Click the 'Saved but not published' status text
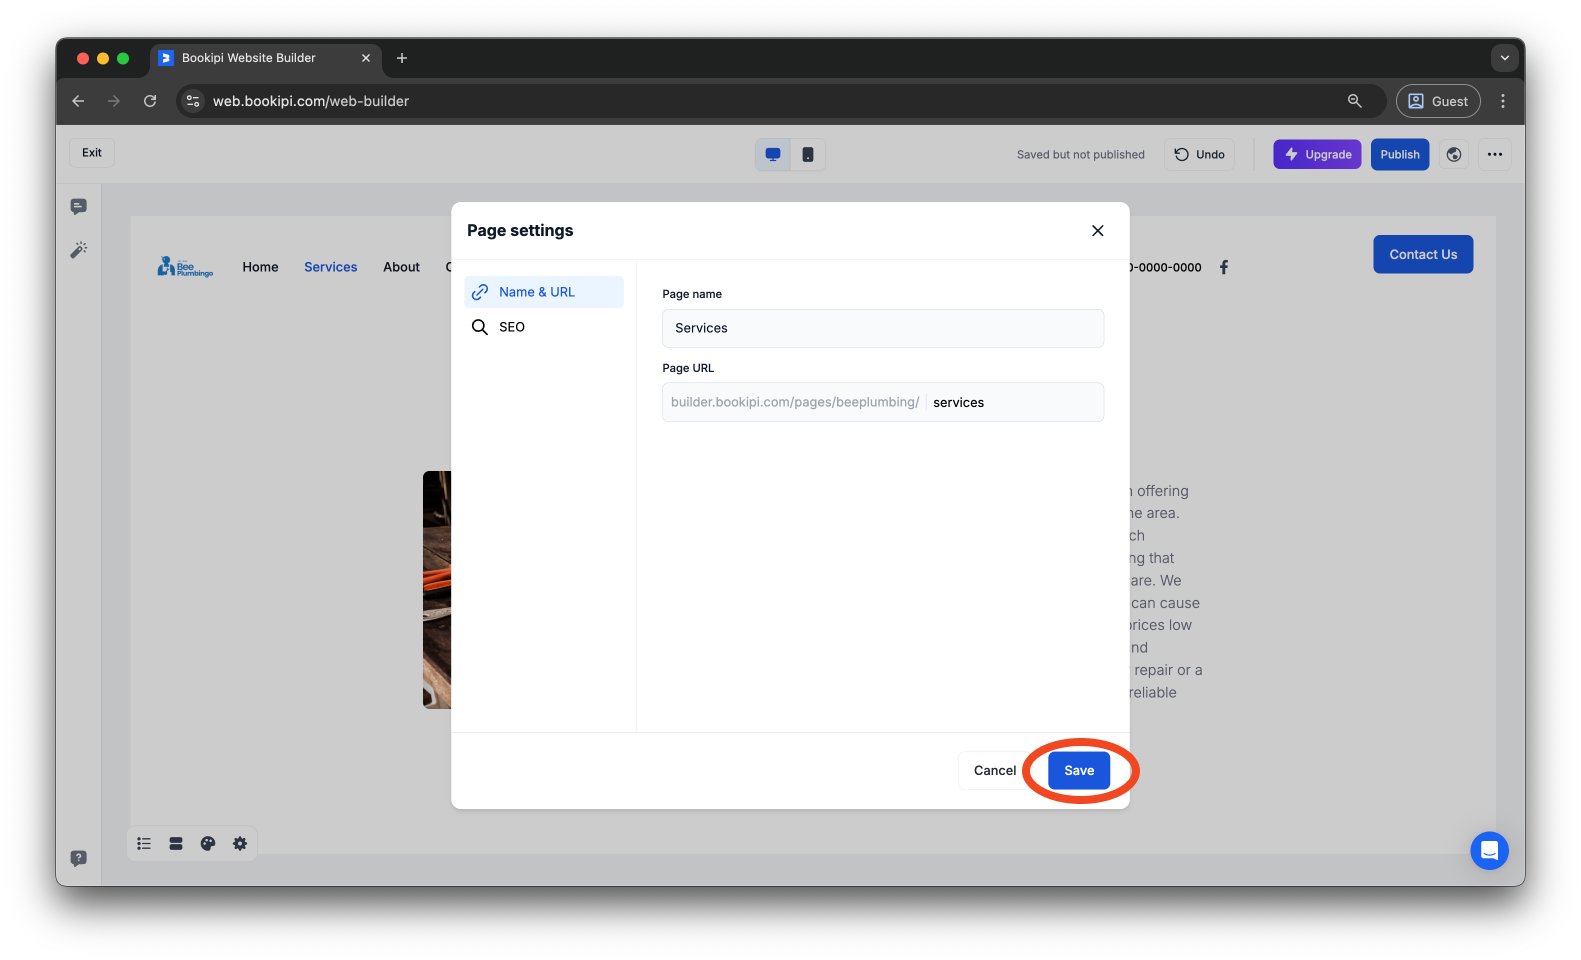Viewport: 1581px width, 960px height. [1080, 155]
